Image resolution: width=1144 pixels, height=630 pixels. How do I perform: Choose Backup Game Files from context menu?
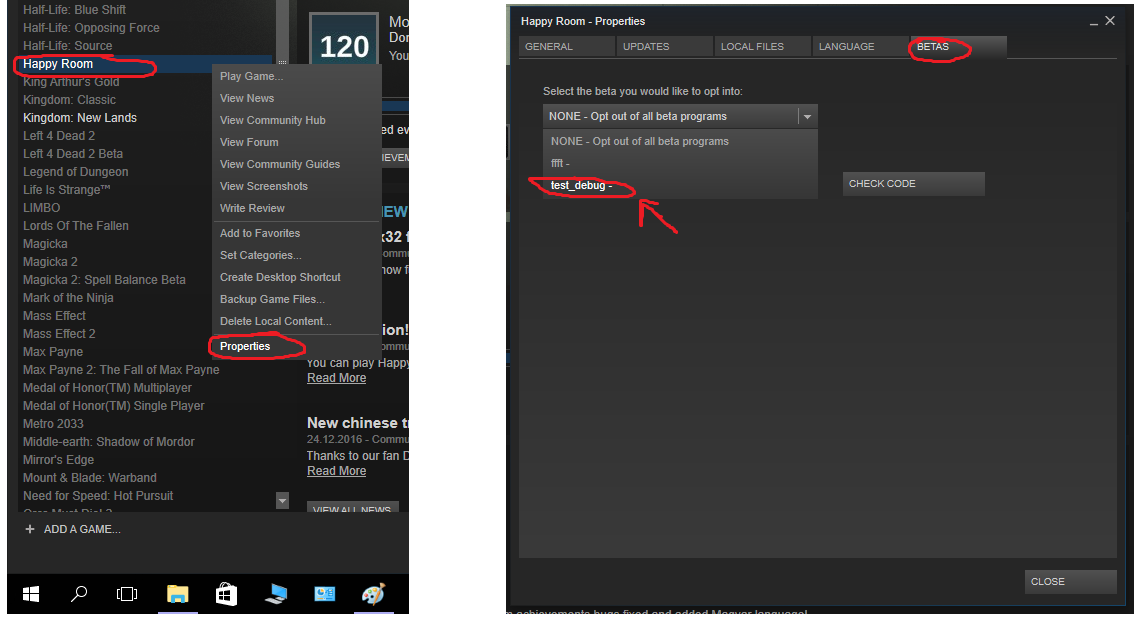(272, 299)
